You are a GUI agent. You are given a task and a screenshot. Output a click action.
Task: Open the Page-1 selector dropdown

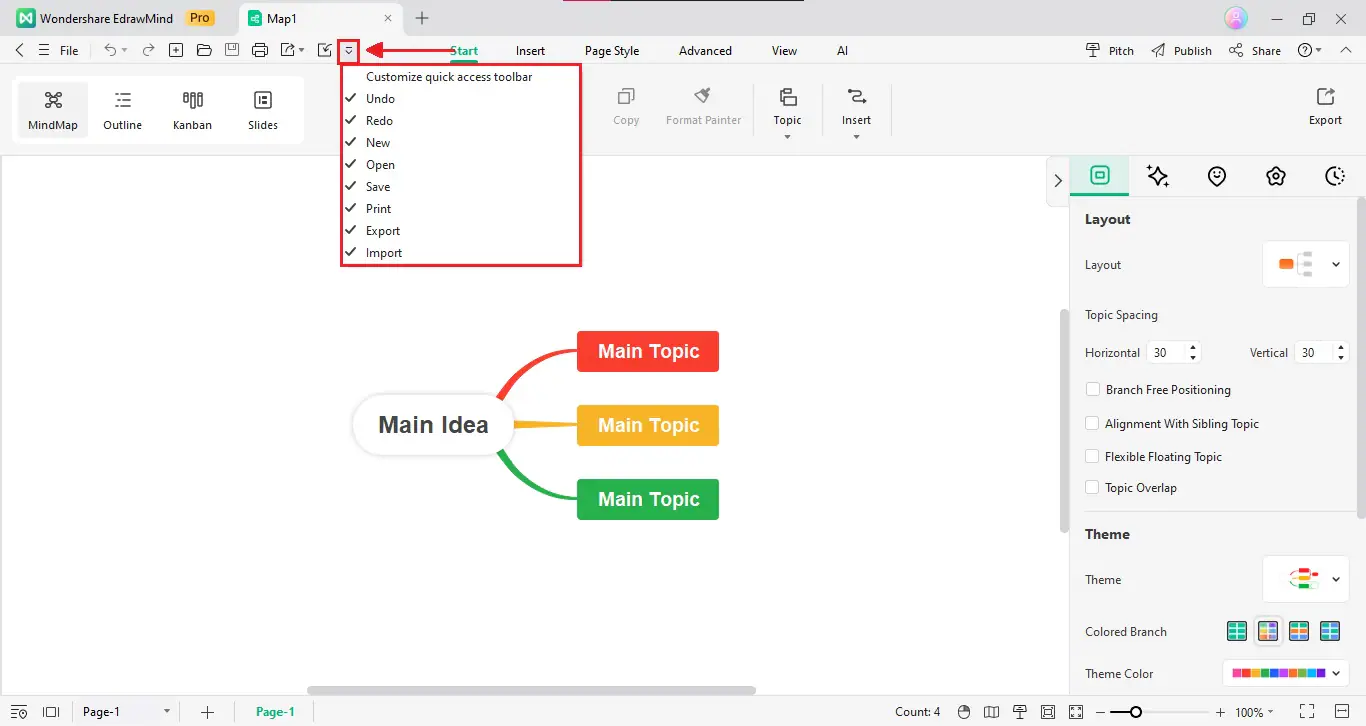tap(126, 712)
